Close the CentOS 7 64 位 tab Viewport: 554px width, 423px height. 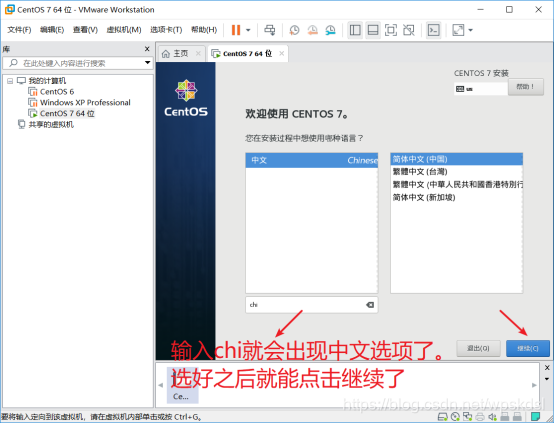(x=282, y=54)
